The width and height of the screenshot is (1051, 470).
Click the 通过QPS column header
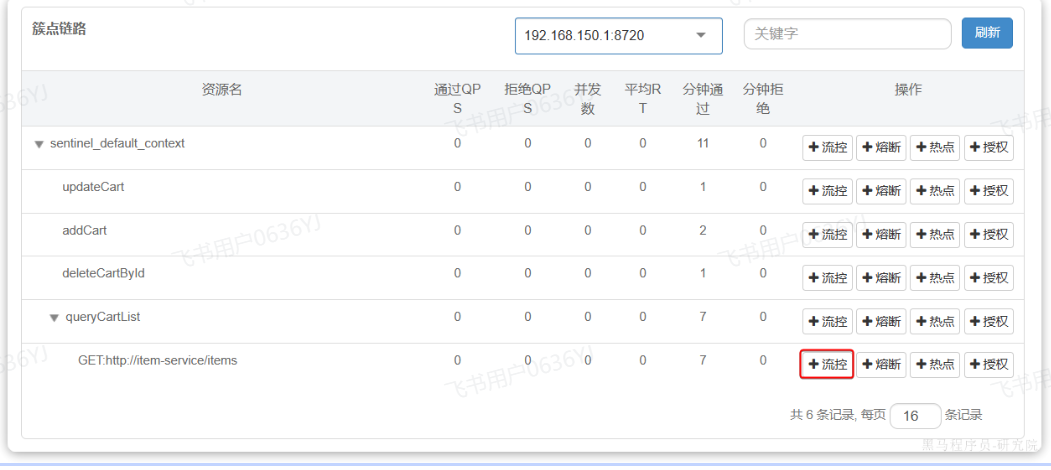coord(457,99)
